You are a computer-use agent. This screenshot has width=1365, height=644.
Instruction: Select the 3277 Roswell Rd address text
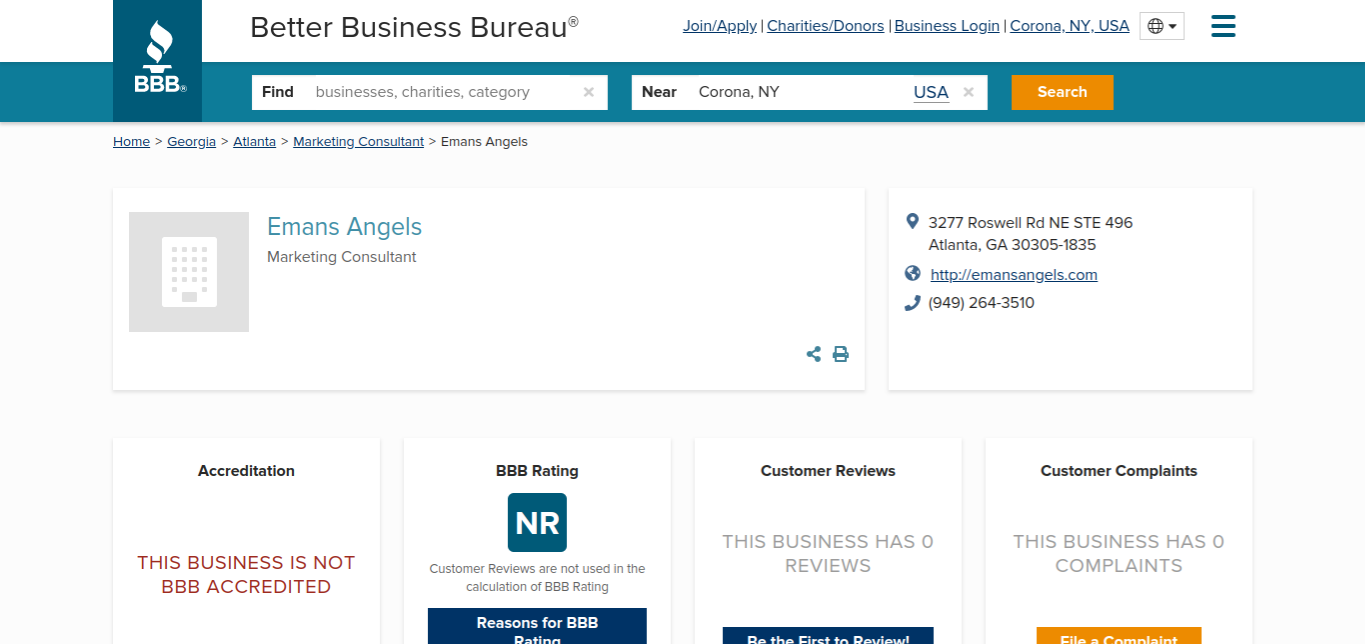point(1030,234)
